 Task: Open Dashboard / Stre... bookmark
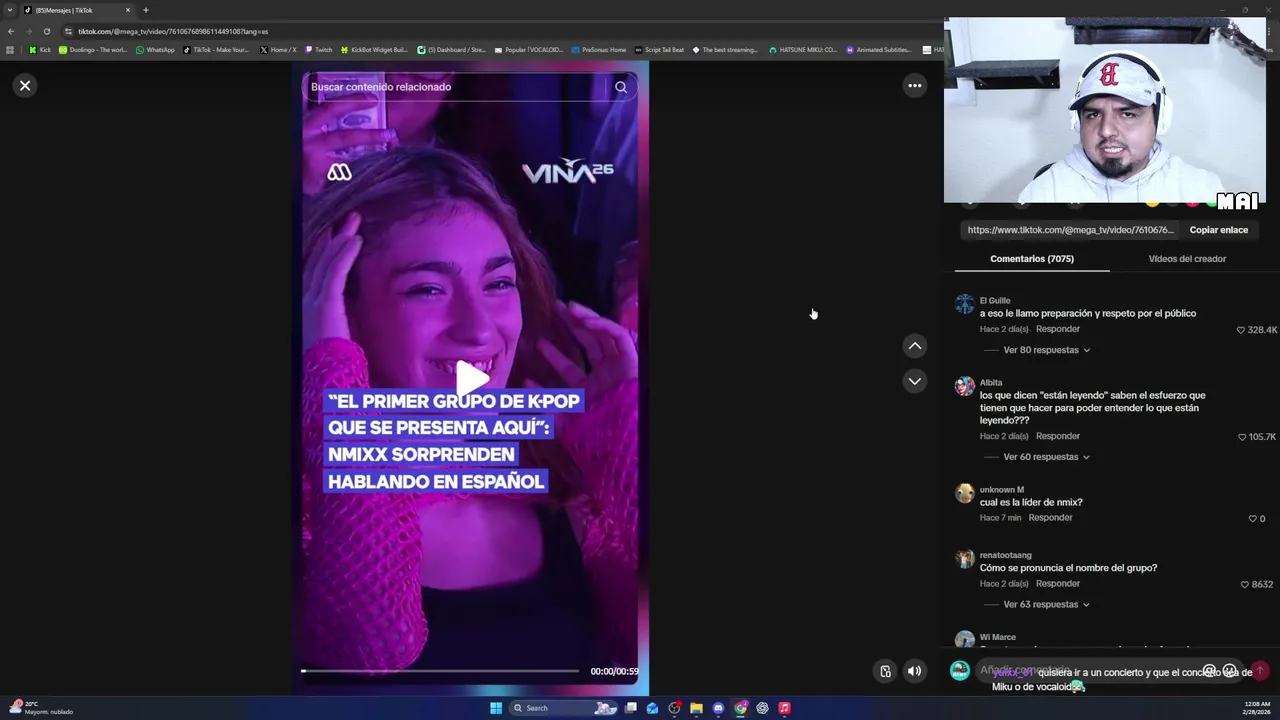(452, 50)
